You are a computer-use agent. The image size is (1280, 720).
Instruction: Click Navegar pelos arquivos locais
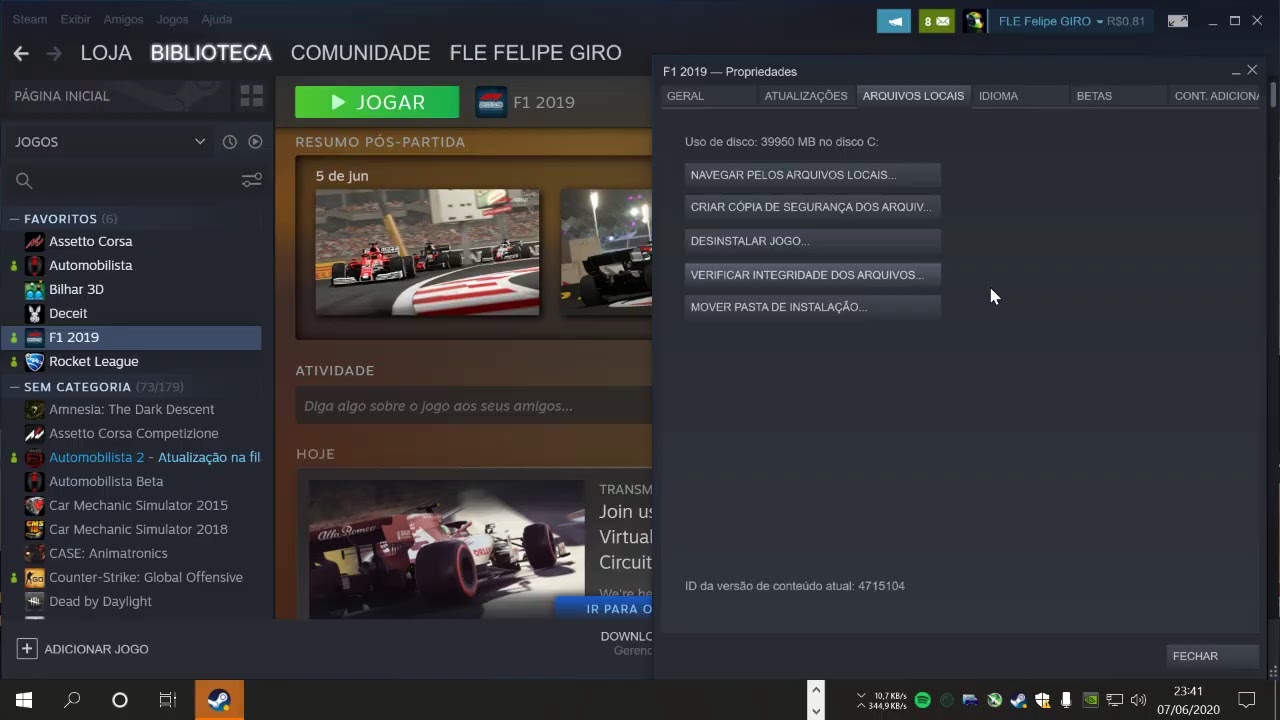click(x=813, y=175)
